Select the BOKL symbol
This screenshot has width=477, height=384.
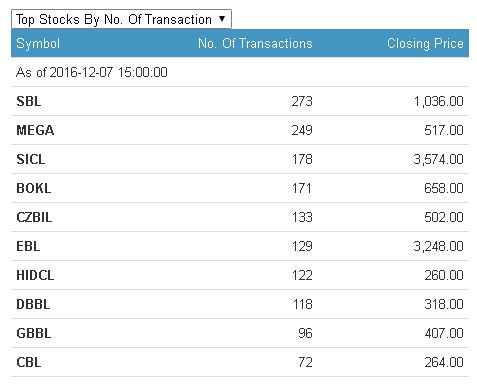pyautogui.click(x=34, y=188)
